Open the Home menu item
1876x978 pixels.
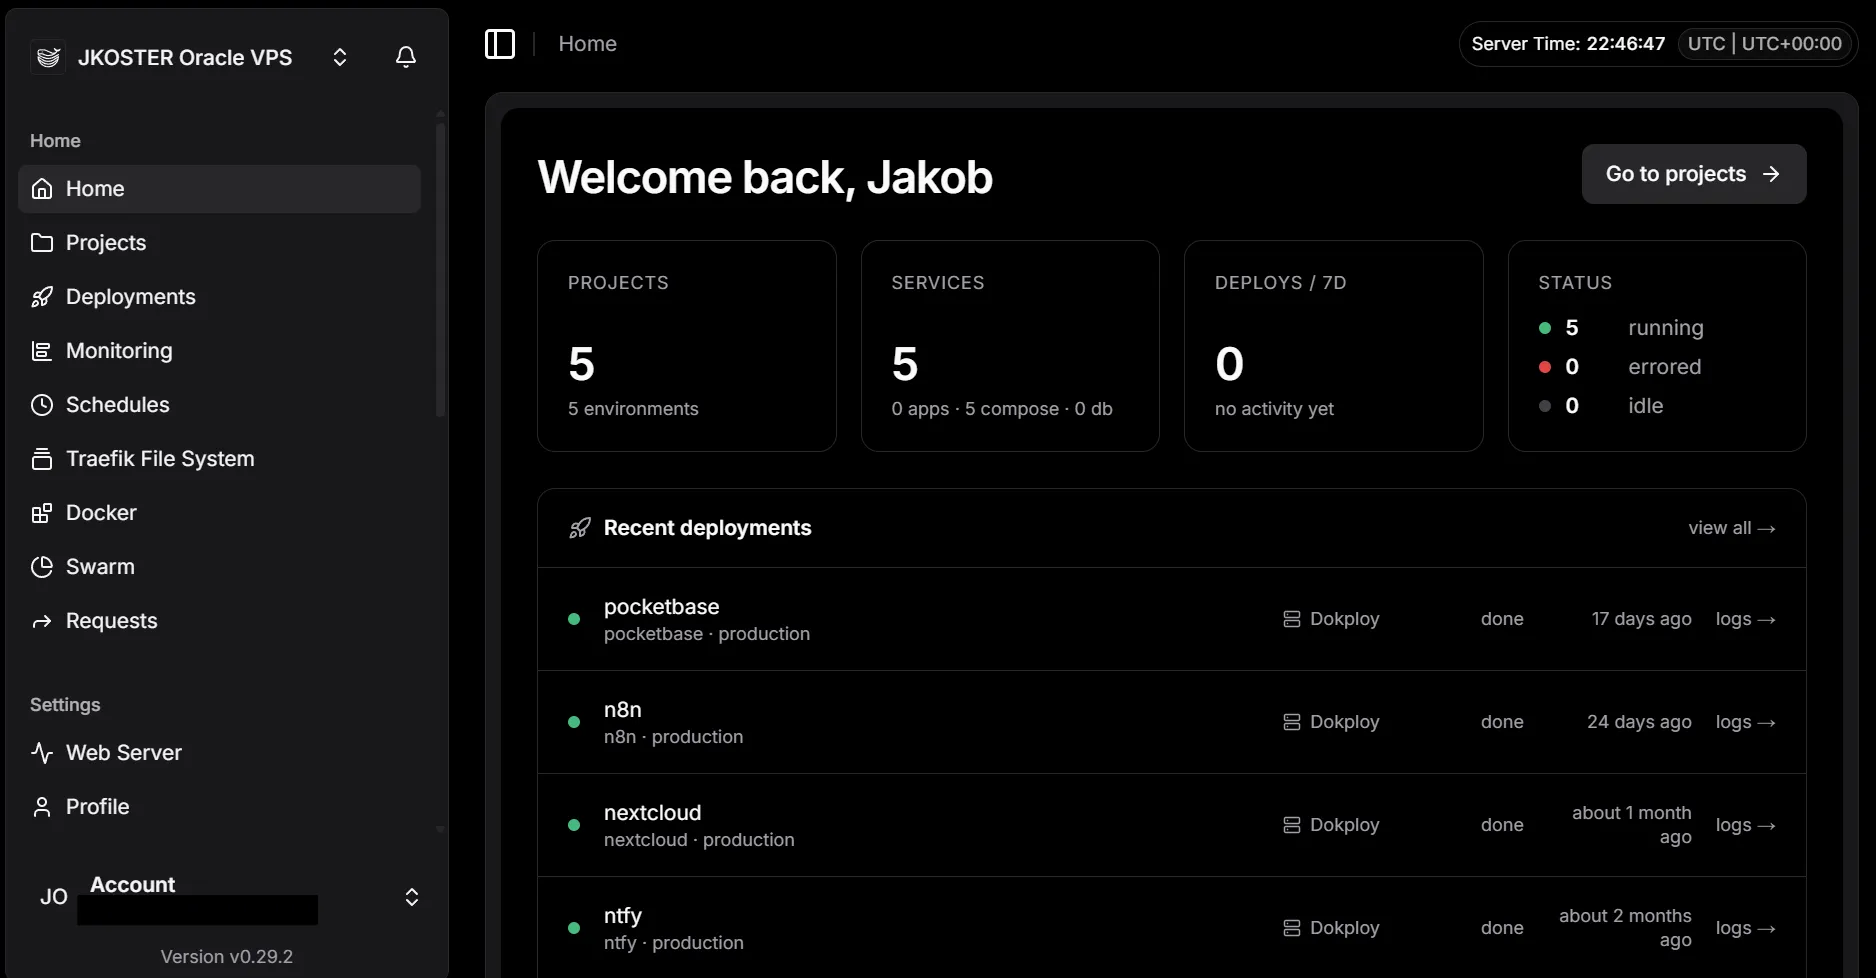point(220,189)
